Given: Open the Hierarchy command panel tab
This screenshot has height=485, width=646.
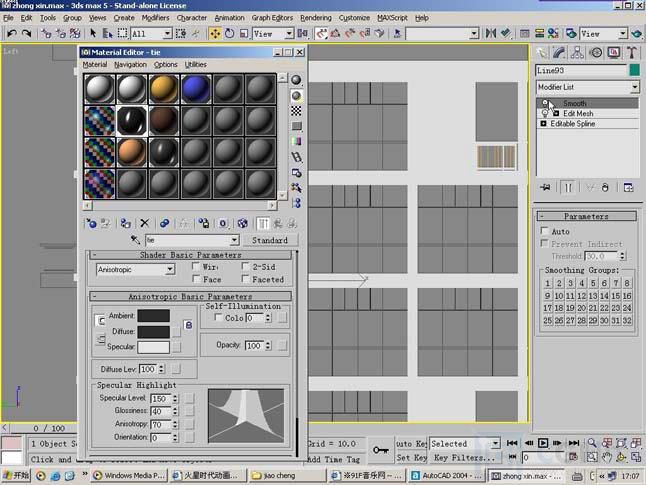Looking at the screenshot, I should [x=577, y=53].
